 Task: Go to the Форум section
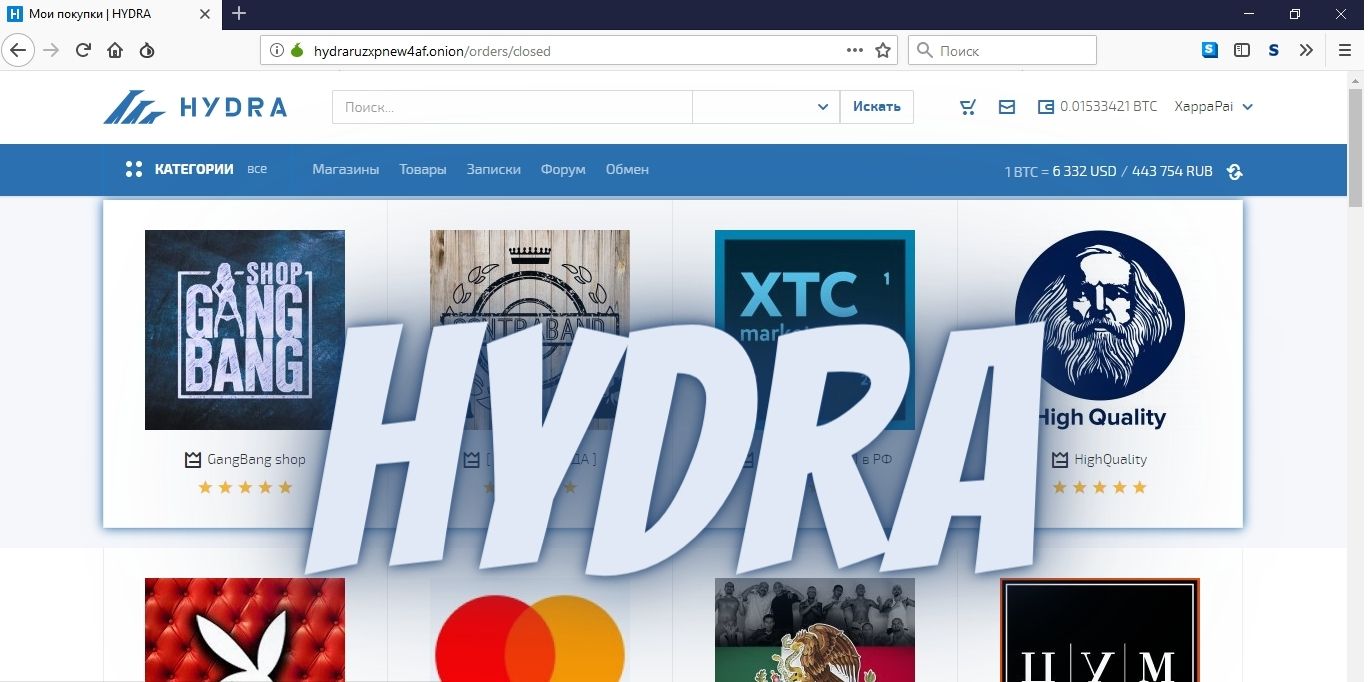tap(563, 170)
